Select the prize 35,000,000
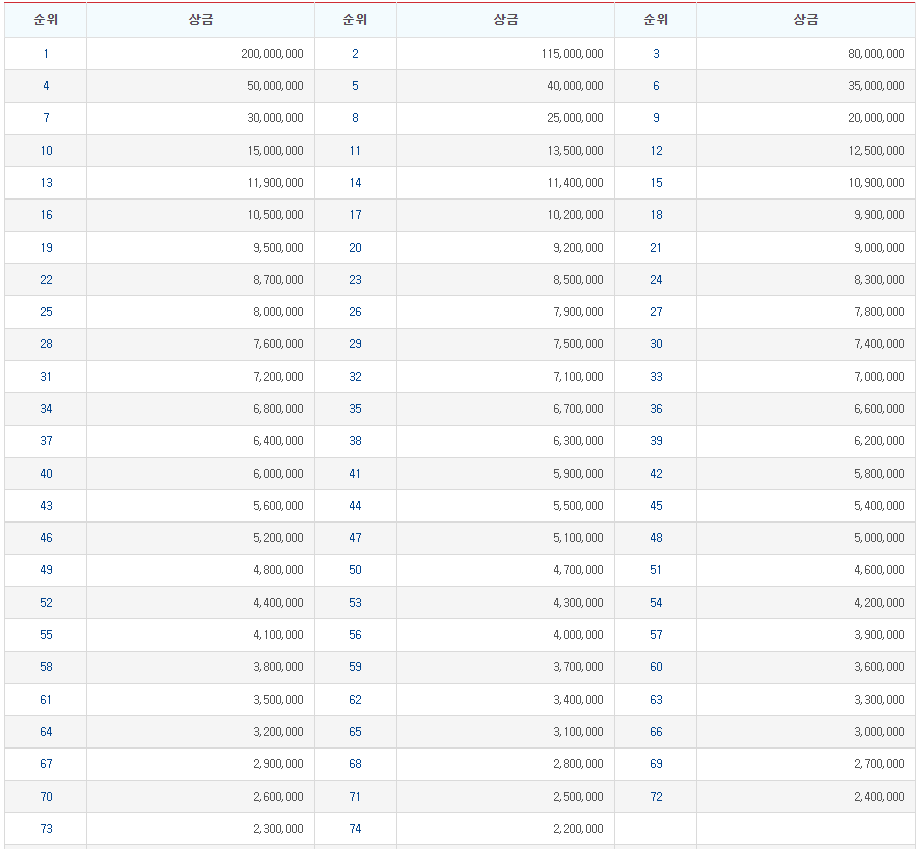This screenshot has height=849, width=922. tap(876, 86)
